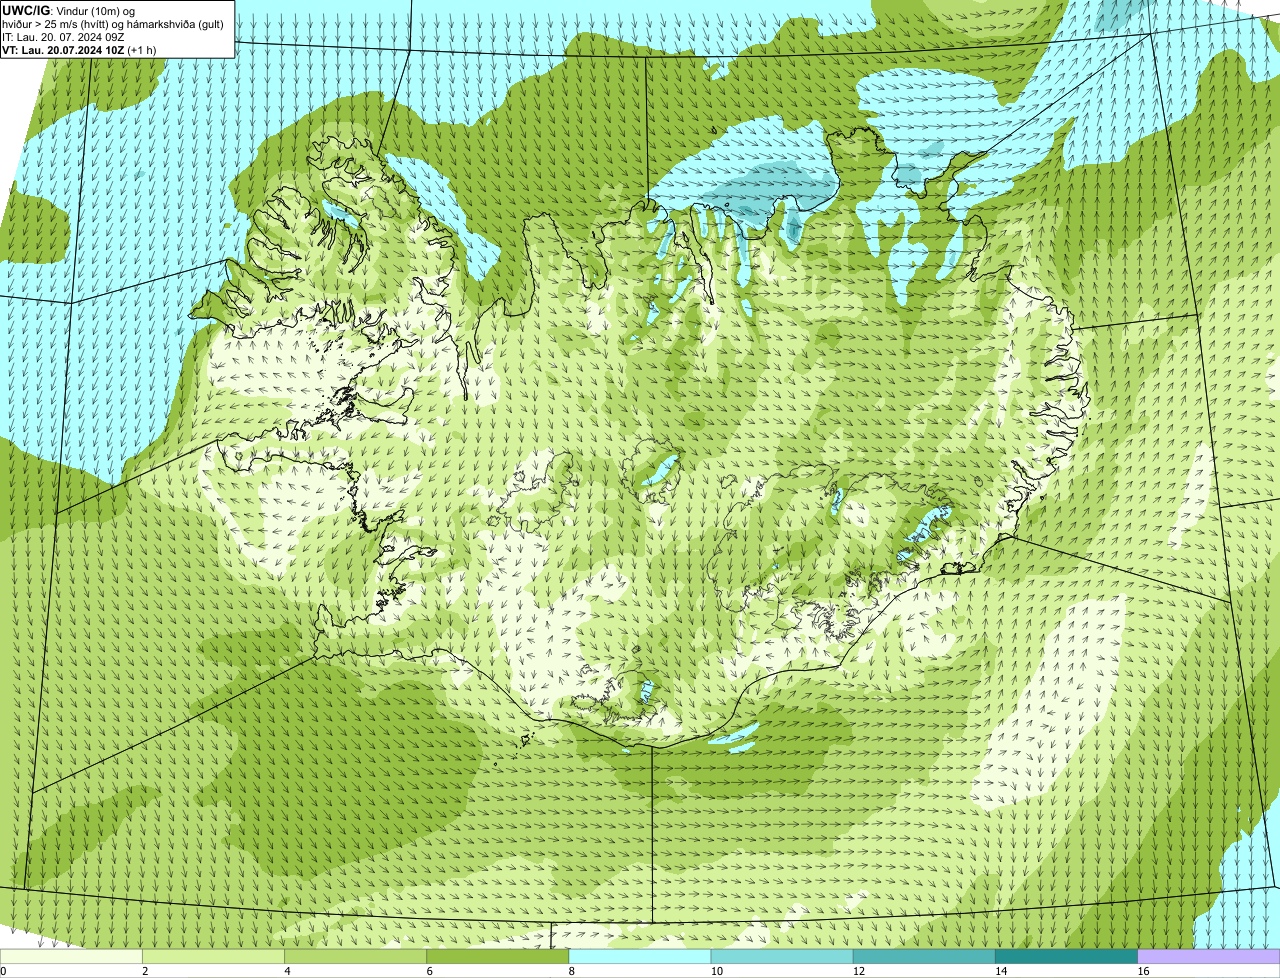Click the legend scale label "14"
Viewport: 1280px width, 978px height.
(x=1001, y=971)
